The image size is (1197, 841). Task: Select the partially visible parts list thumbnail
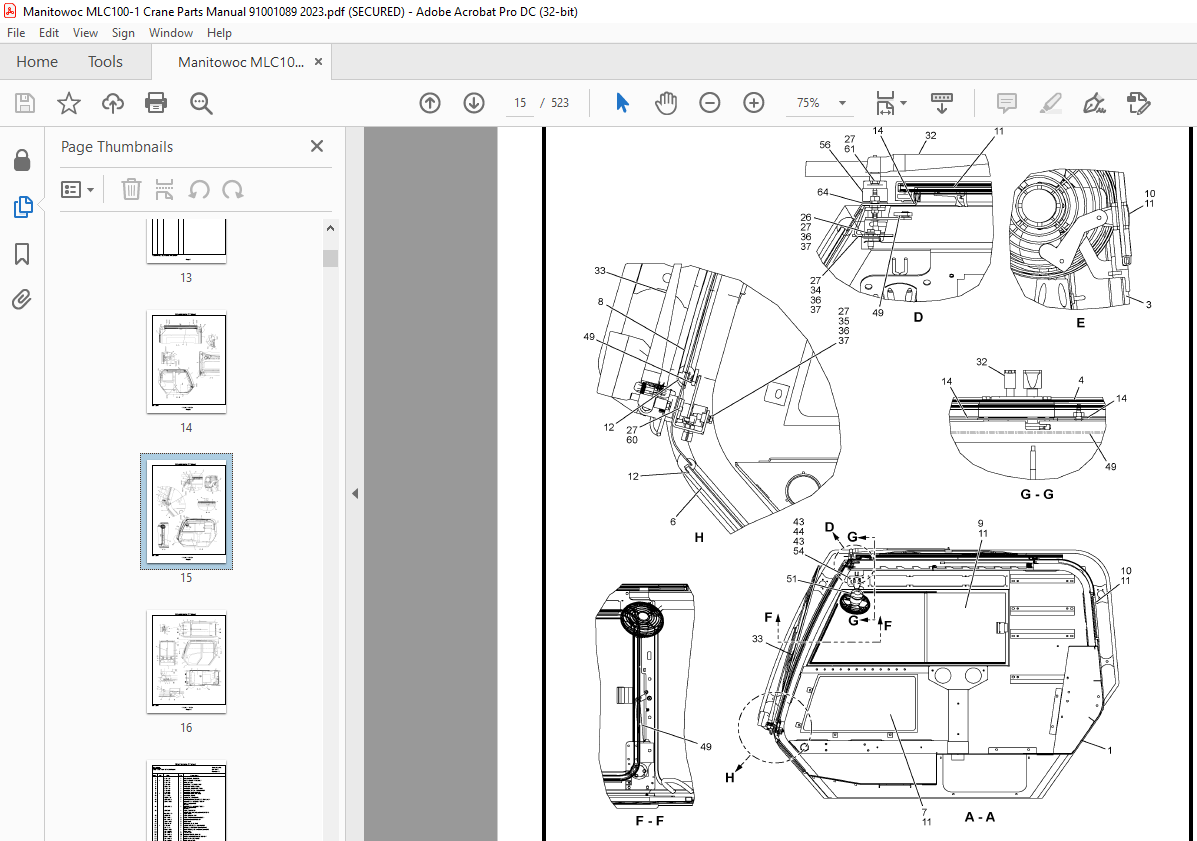[186, 801]
